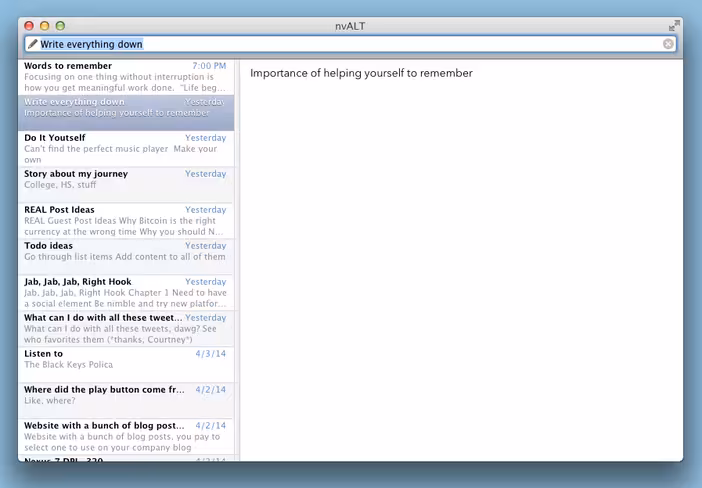Clear the search field with the X icon
The width and height of the screenshot is (702, 488).
668,44
